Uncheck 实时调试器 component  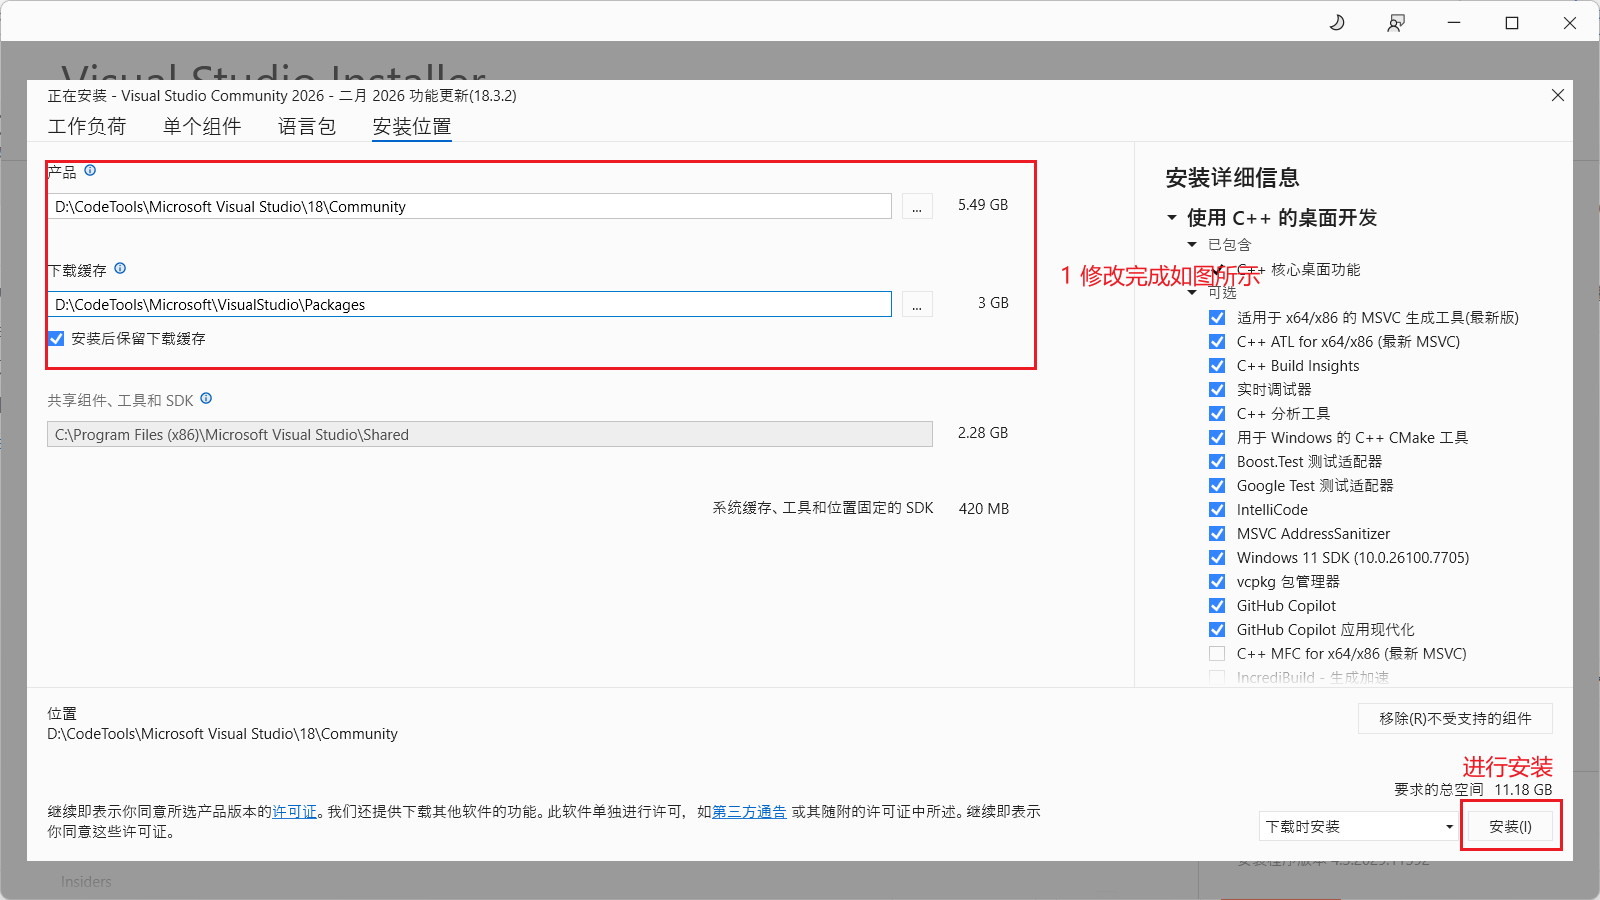pos(1217,390)
